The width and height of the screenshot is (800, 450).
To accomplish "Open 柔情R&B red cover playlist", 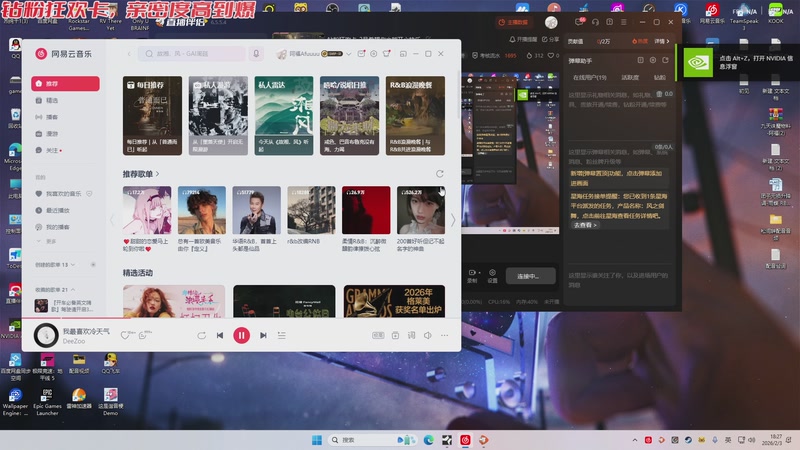I will click(x=366, y=210).
